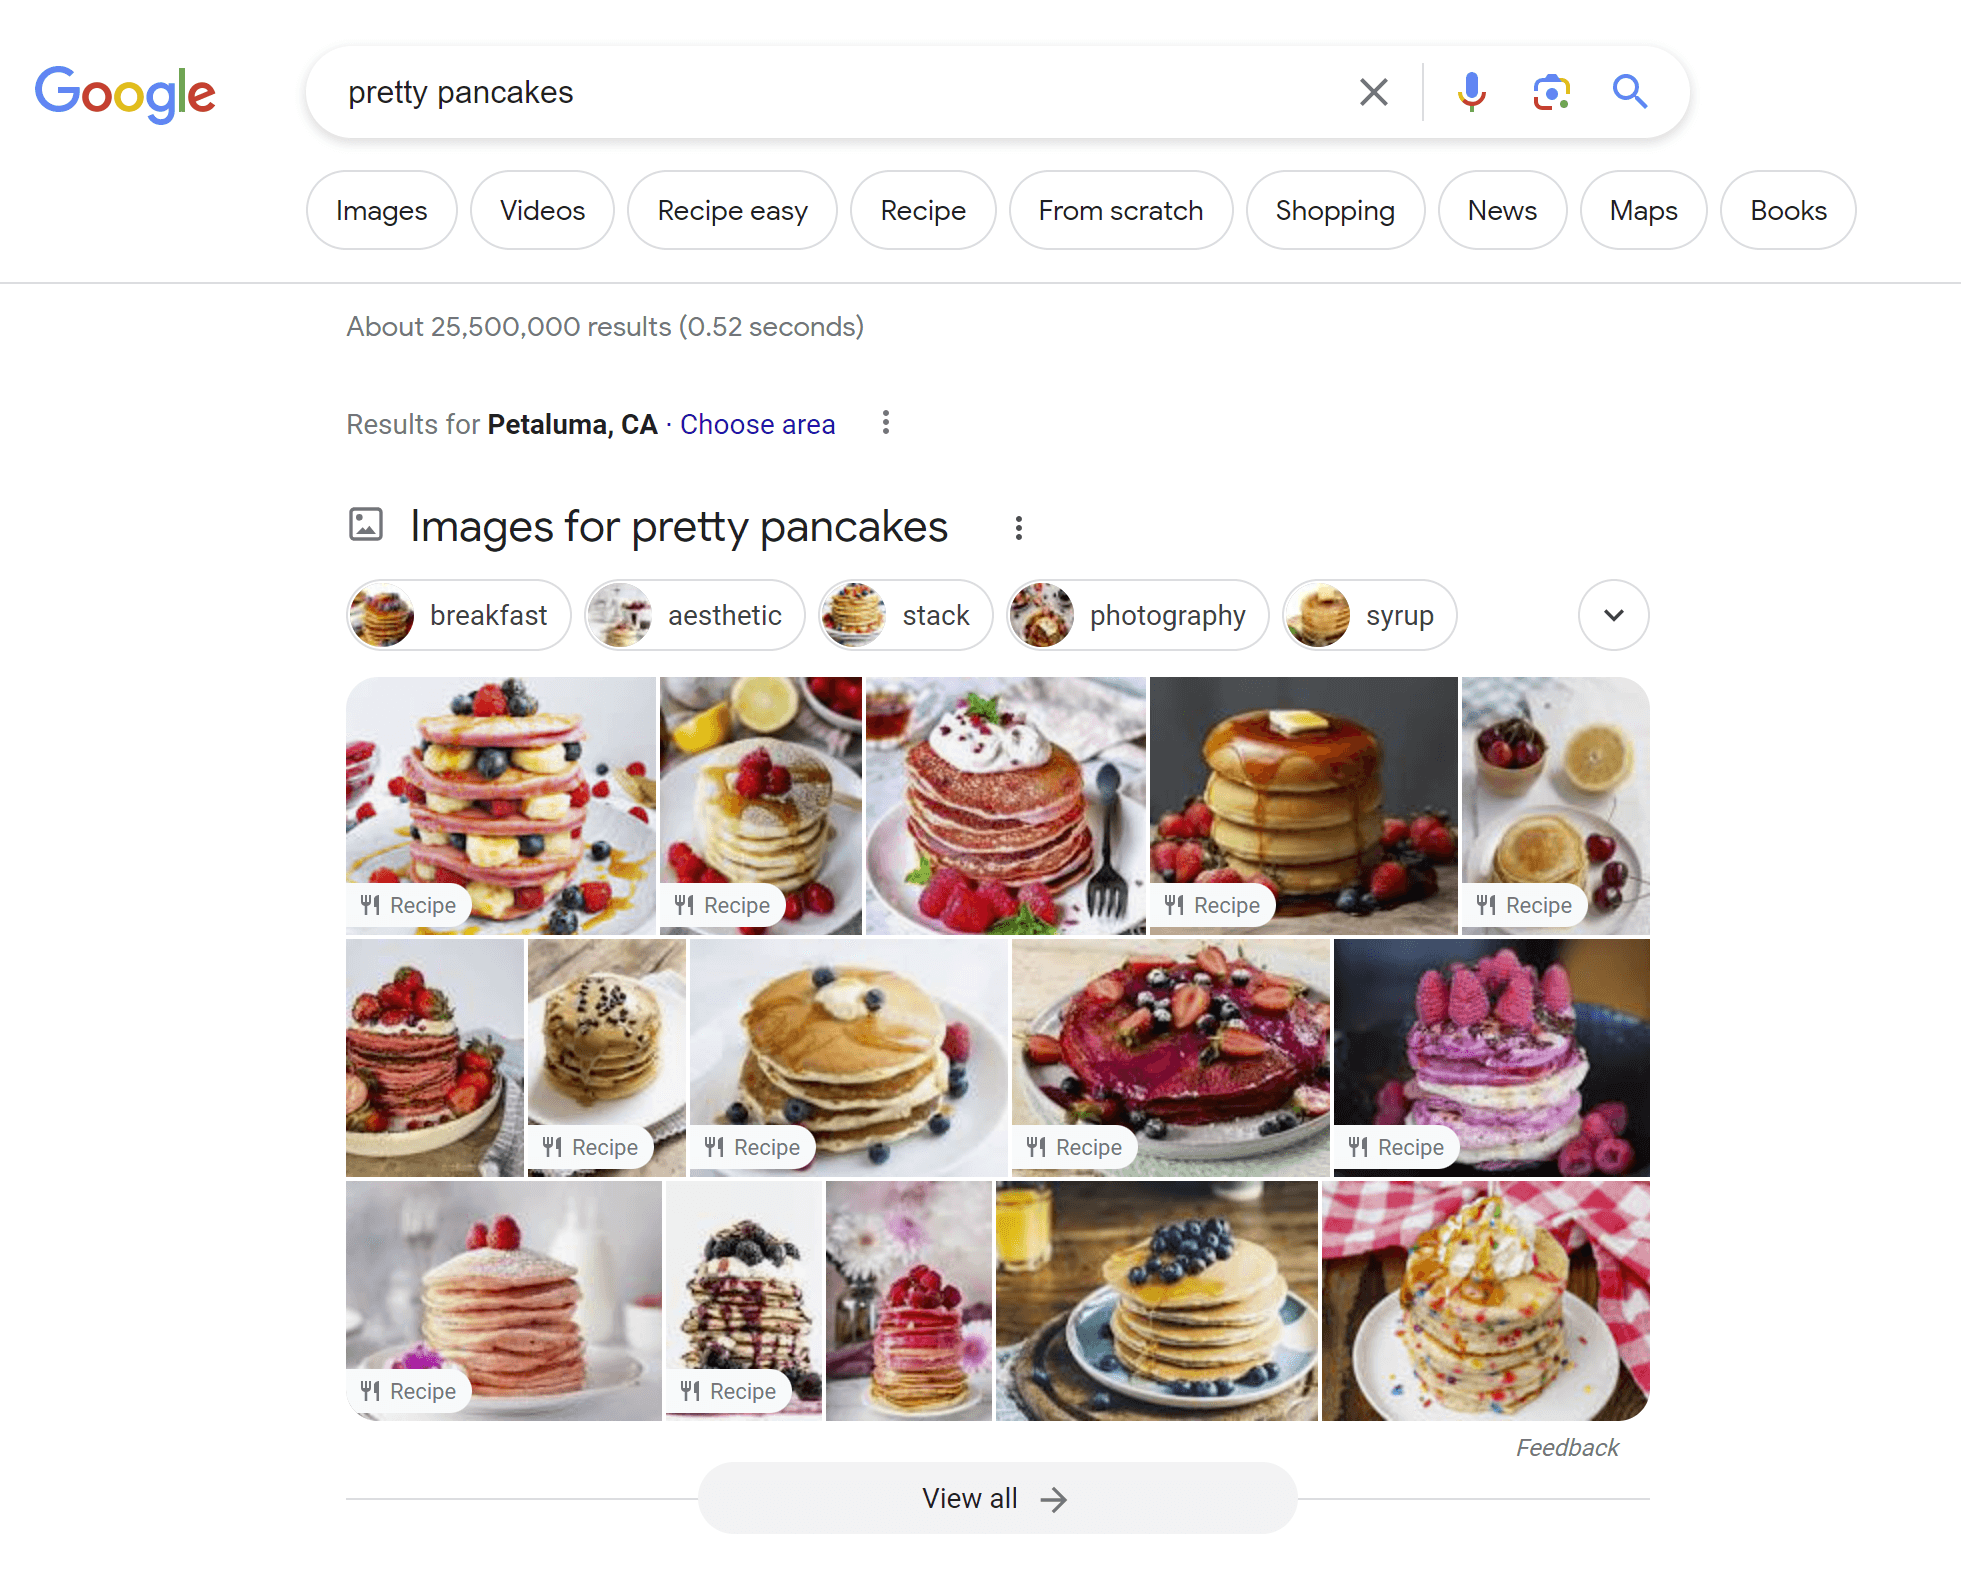Select the 'photography' image filter chip

pyautogui.click(x=1137, y=615)
